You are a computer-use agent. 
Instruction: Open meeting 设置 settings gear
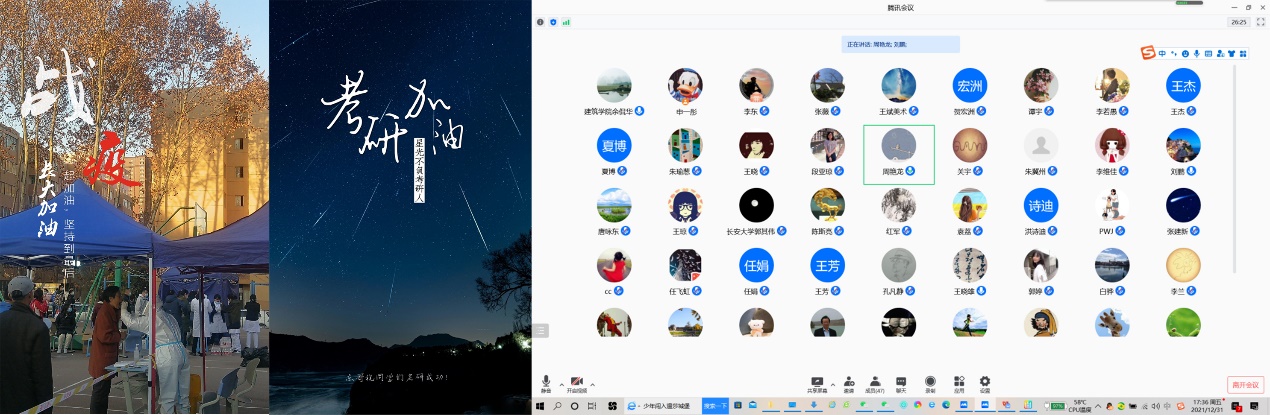(985, 383)
